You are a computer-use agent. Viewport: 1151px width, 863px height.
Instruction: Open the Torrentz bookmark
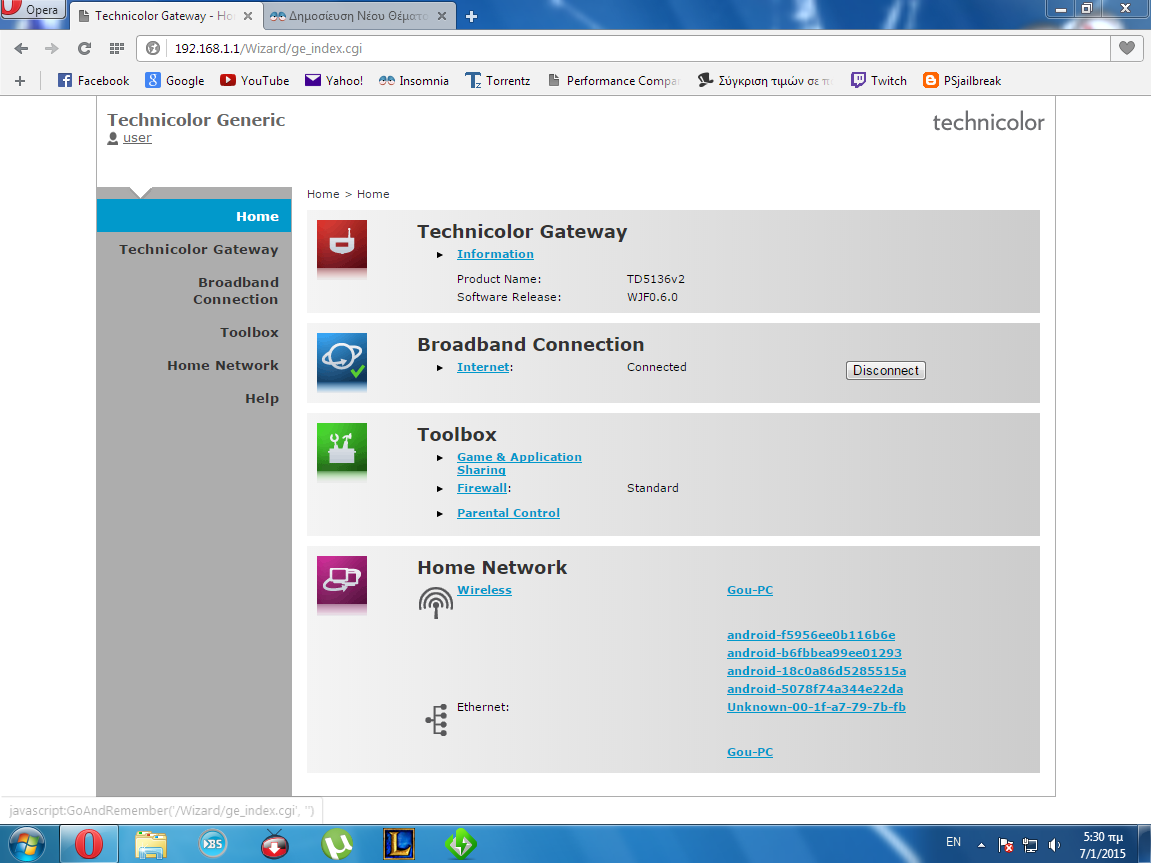tap(498, 81)
